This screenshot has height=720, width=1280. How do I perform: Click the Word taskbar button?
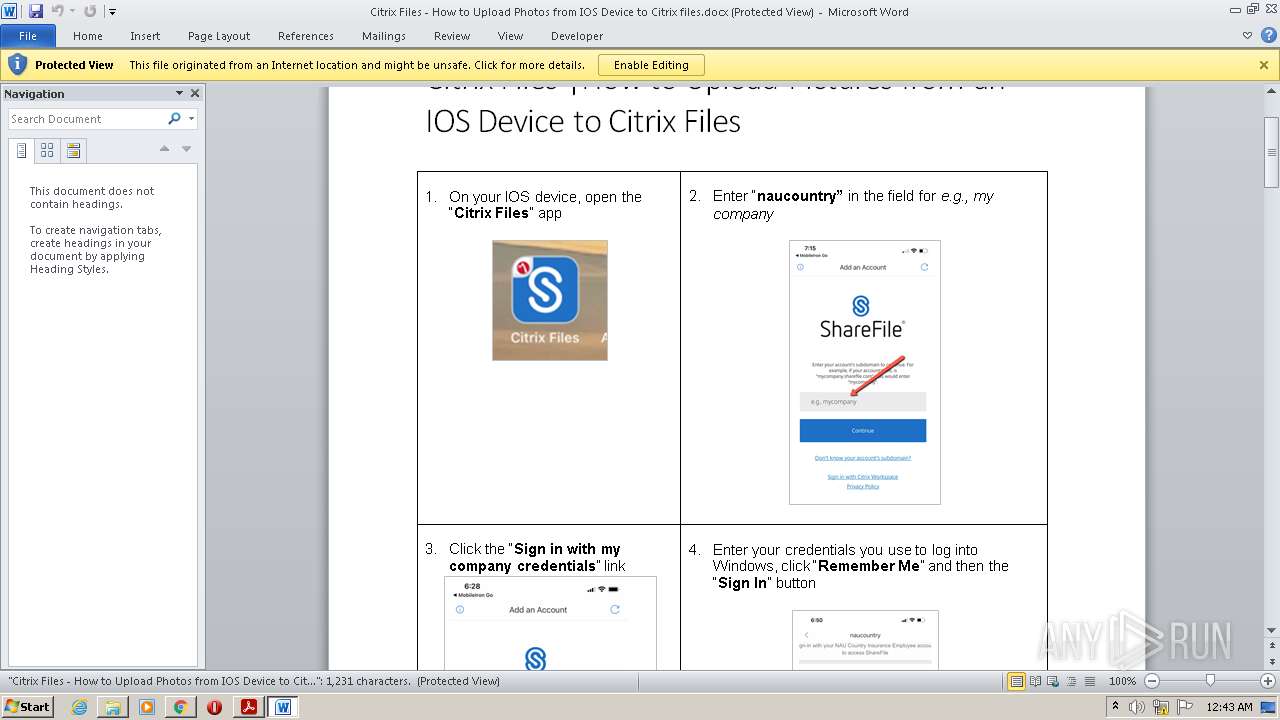point(283,707)
